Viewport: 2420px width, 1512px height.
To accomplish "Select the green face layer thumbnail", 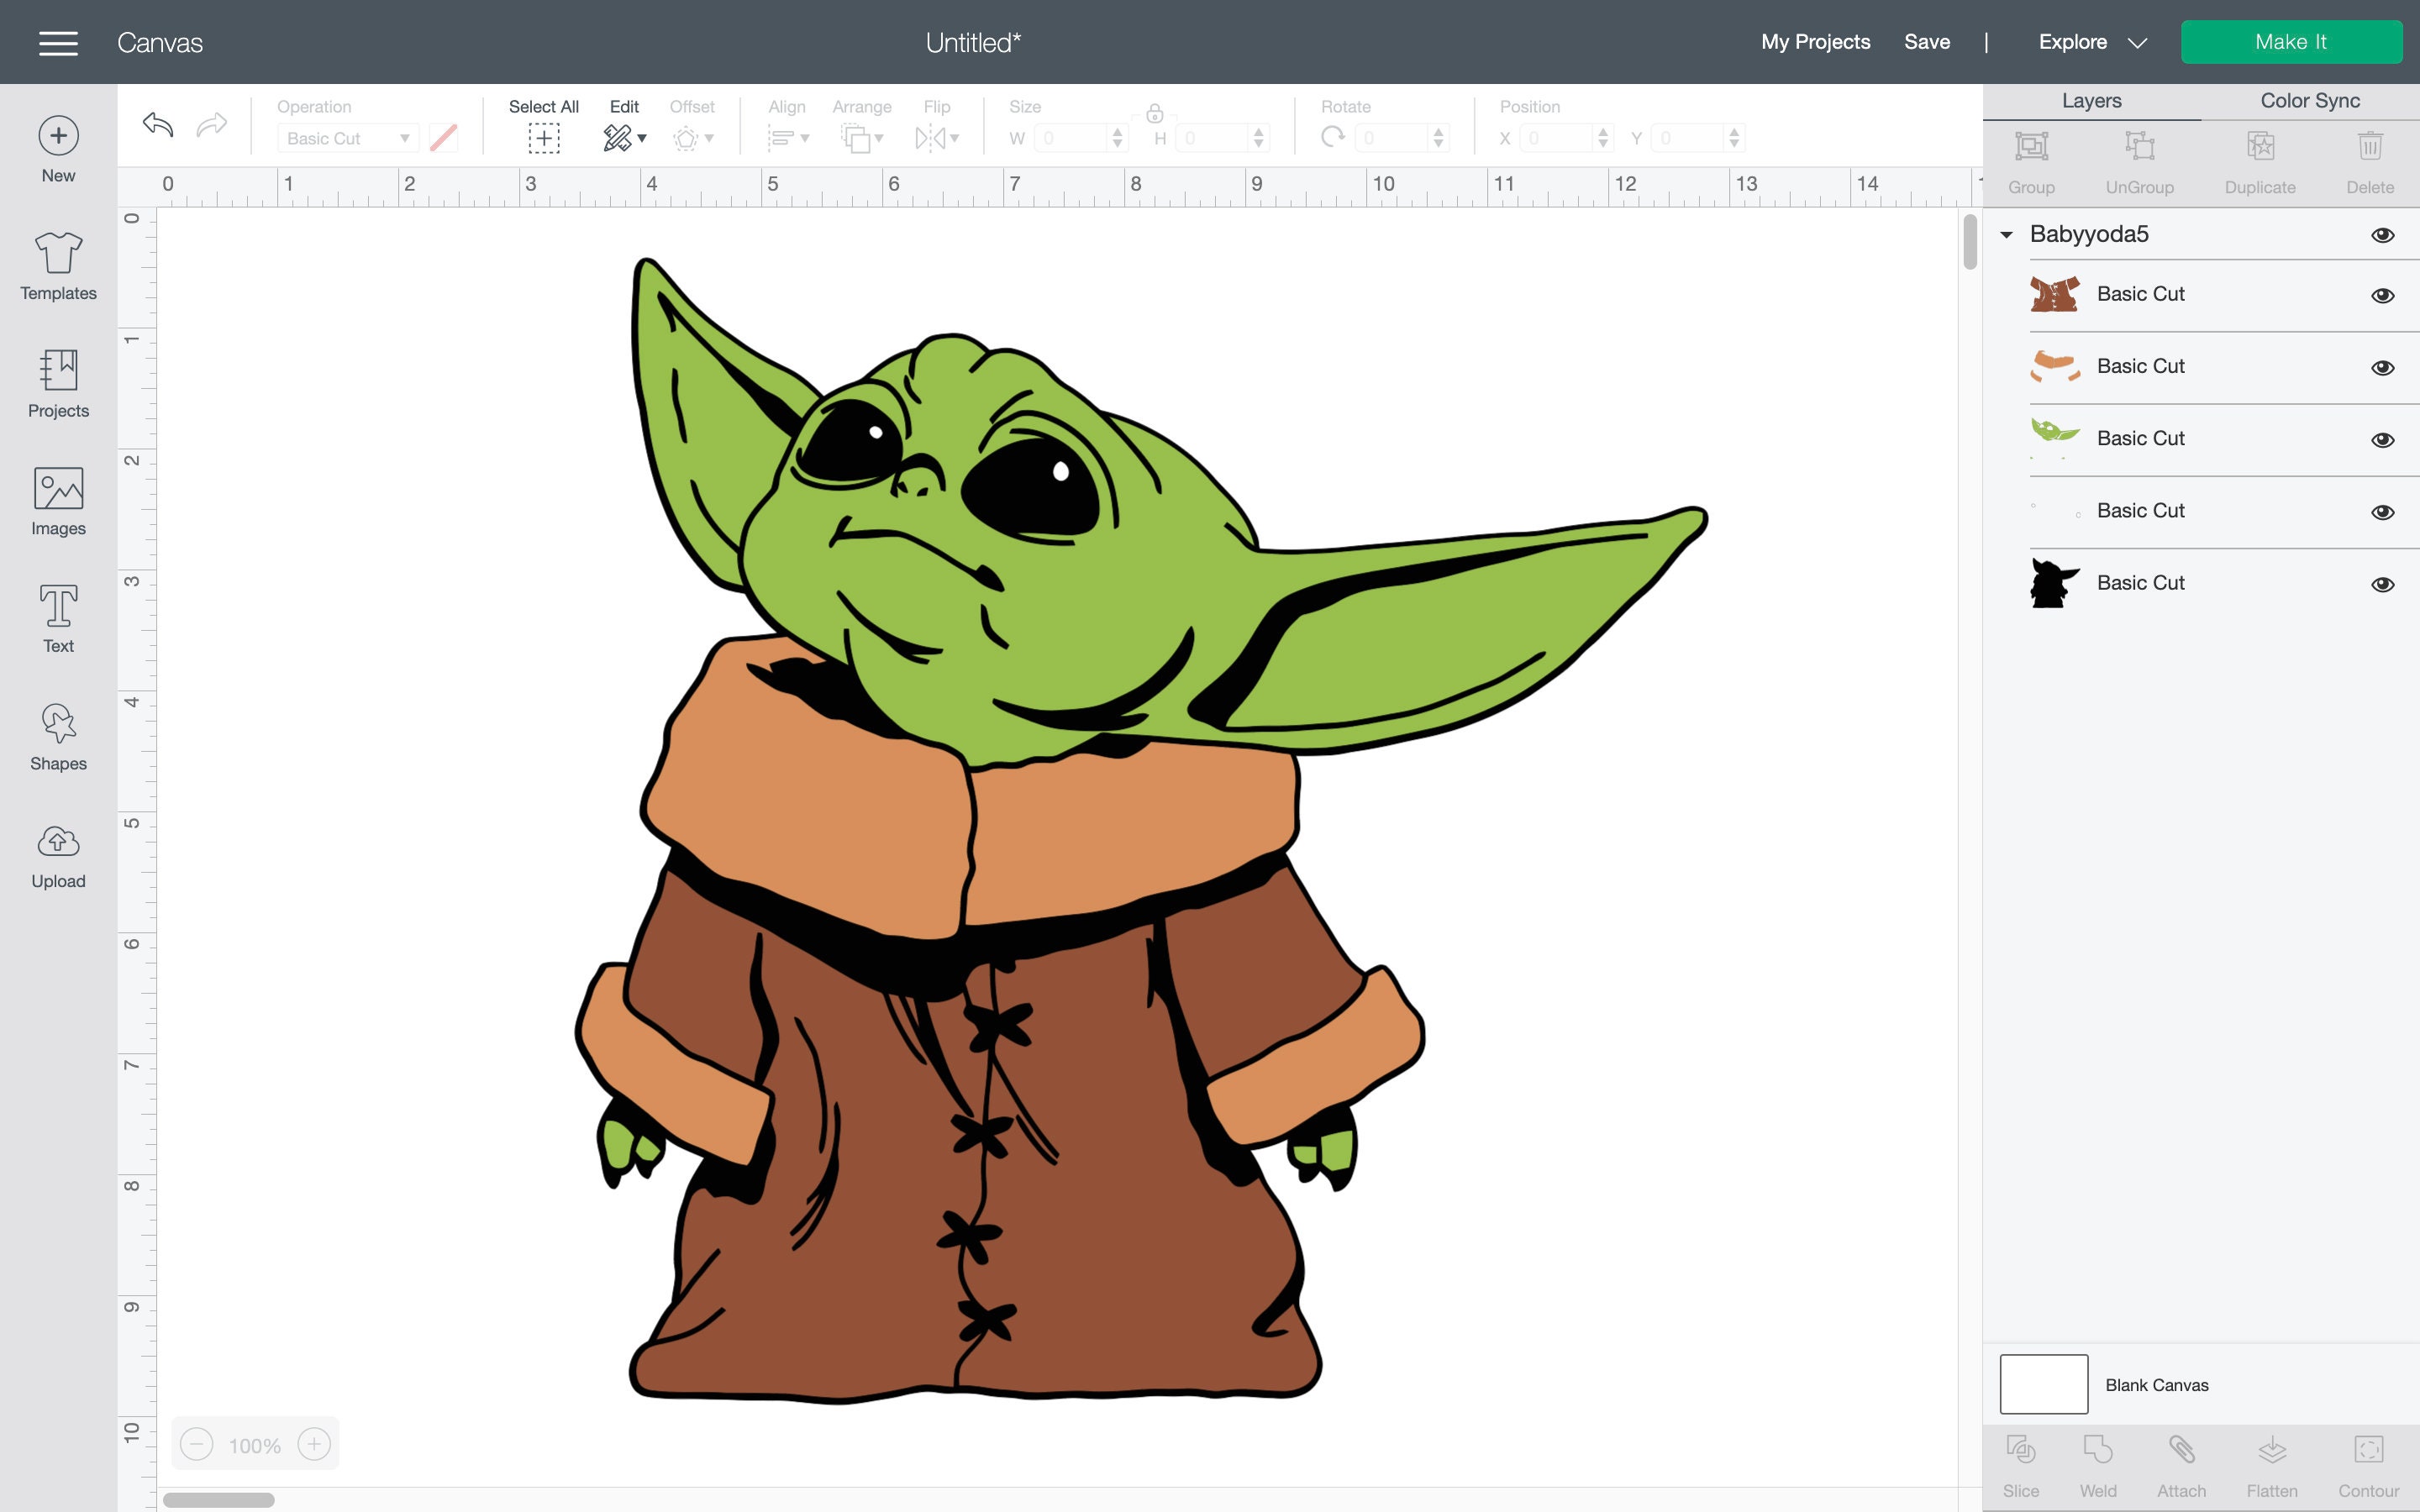I will click(2054, 439).
